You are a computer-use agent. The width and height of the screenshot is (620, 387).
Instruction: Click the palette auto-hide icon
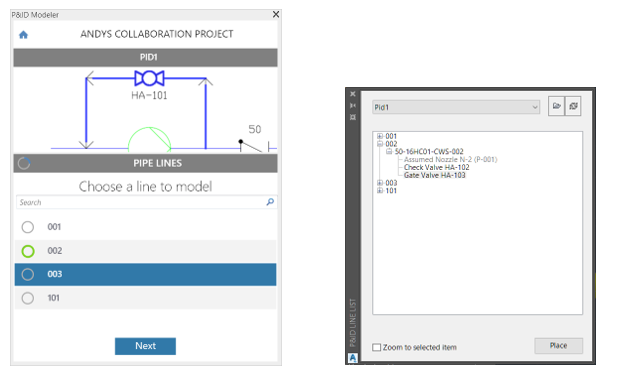pos(353,106)
